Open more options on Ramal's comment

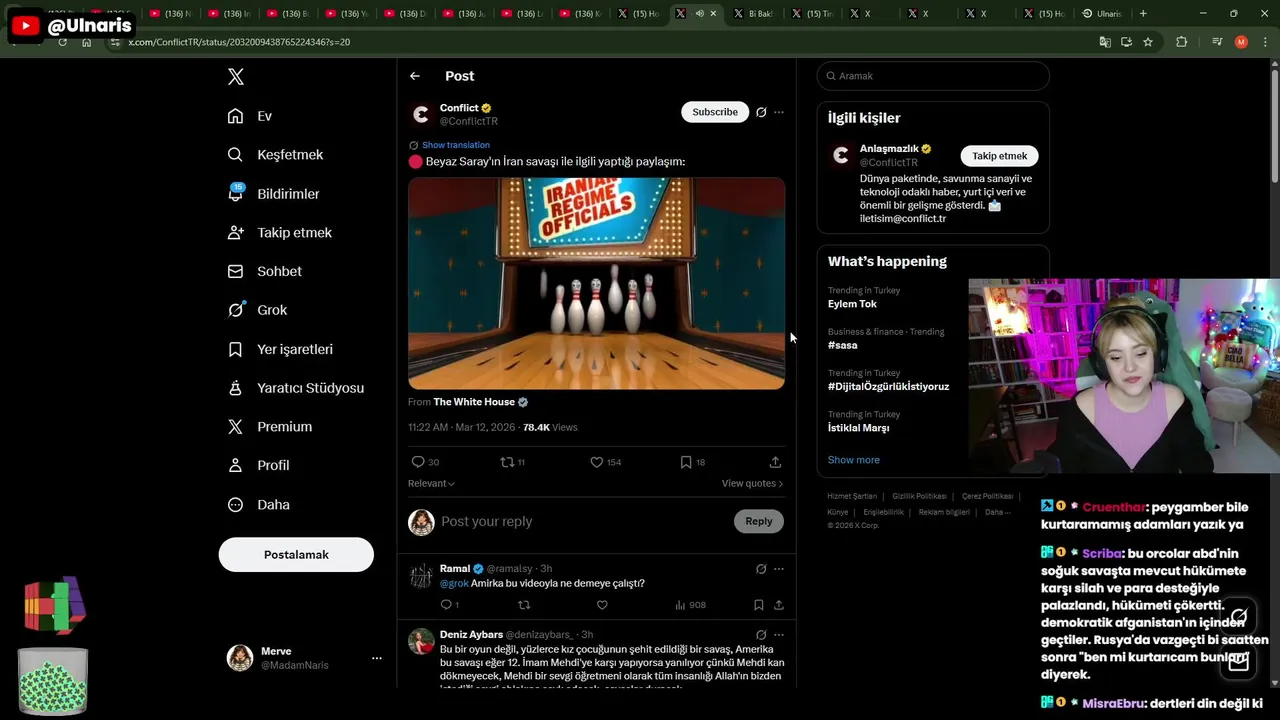tap(779, 569)
